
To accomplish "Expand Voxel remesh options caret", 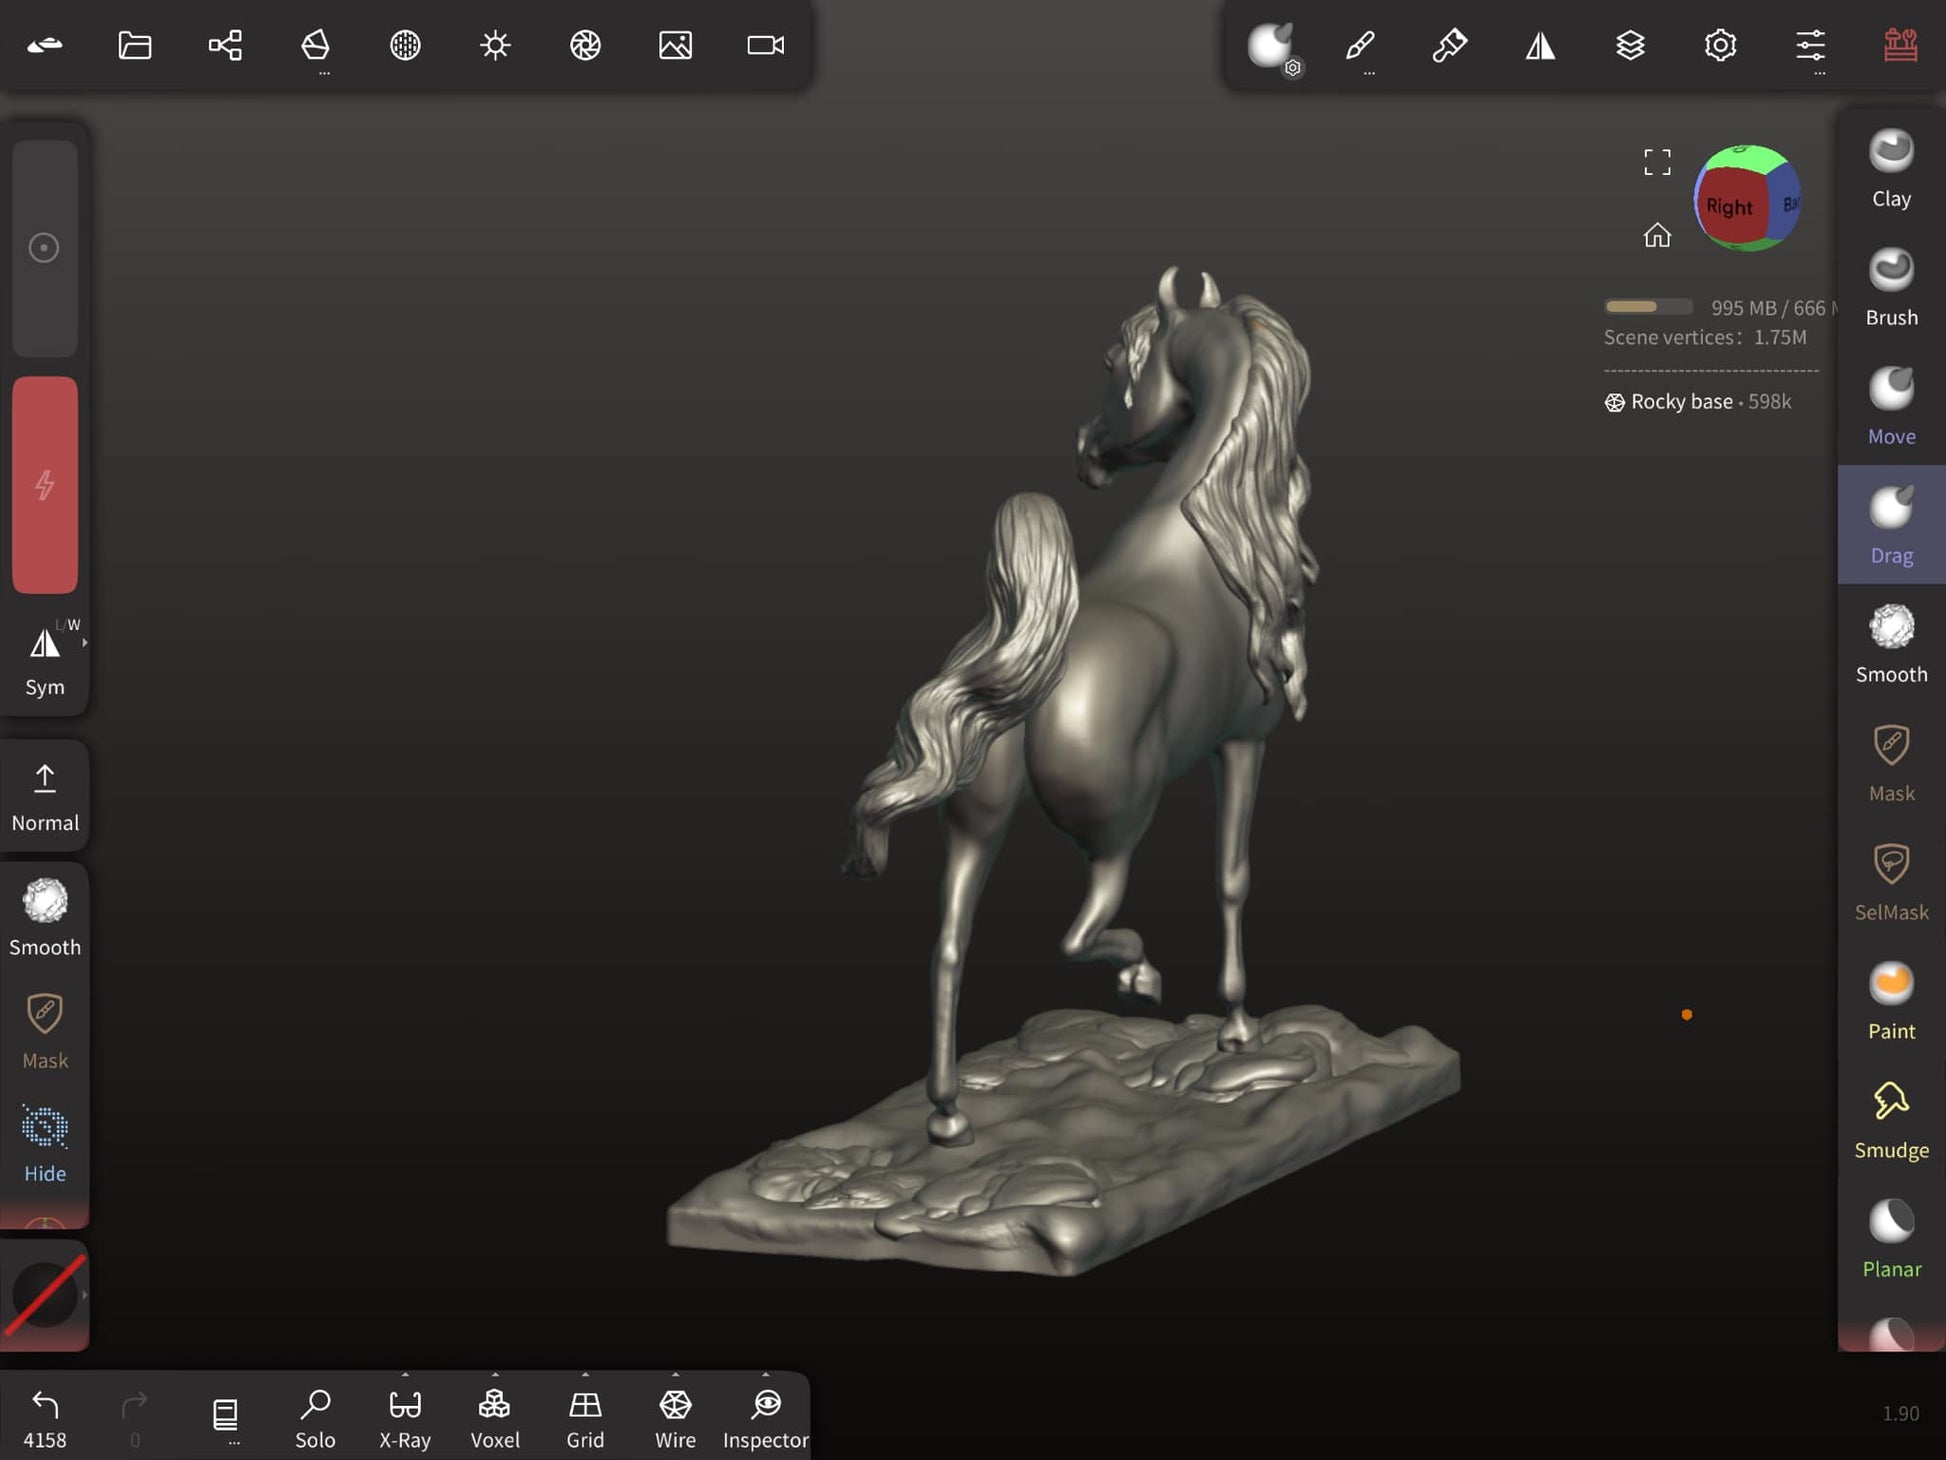I will point(495,1375).
